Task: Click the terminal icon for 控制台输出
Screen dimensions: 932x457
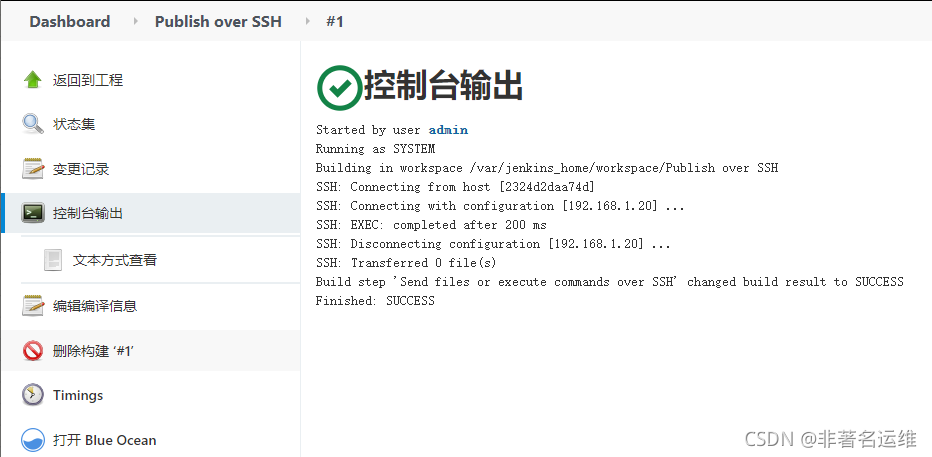Action: click(x=33, y=213)
